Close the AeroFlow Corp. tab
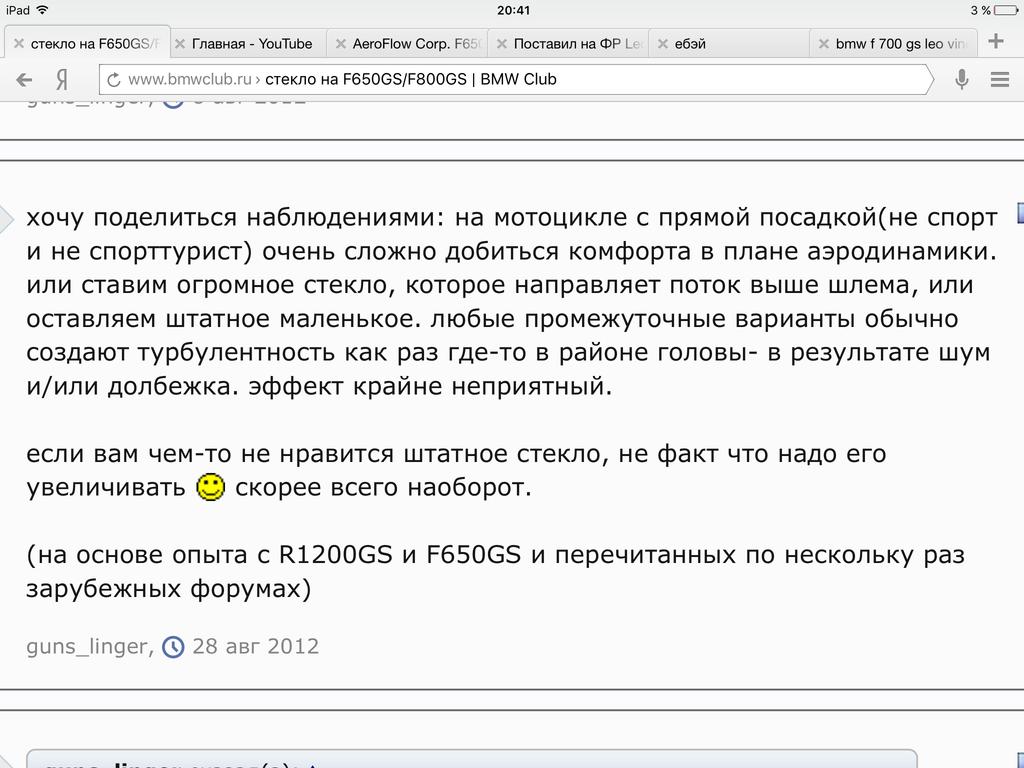Screen dimensions: 1024x768 pos(341,44)
